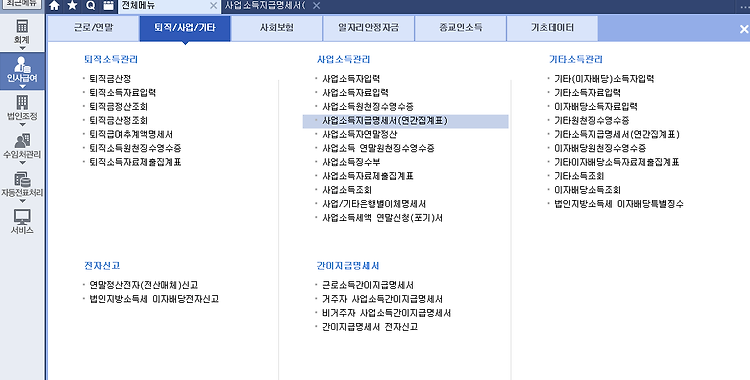Open the Q search icon
This screenshot has height=380, width=750.
pos(90,6)
